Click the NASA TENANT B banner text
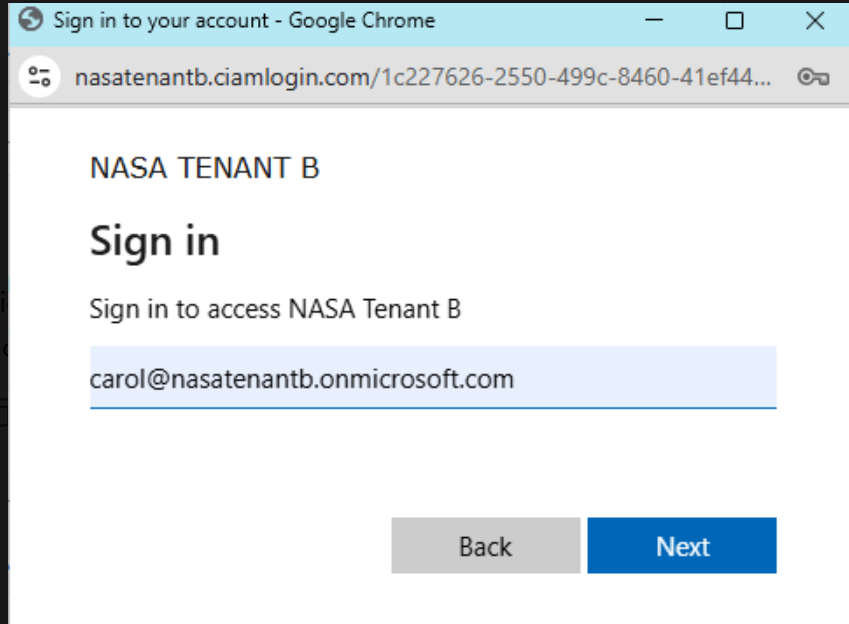 pyautogui.click(x=205, y=167)
